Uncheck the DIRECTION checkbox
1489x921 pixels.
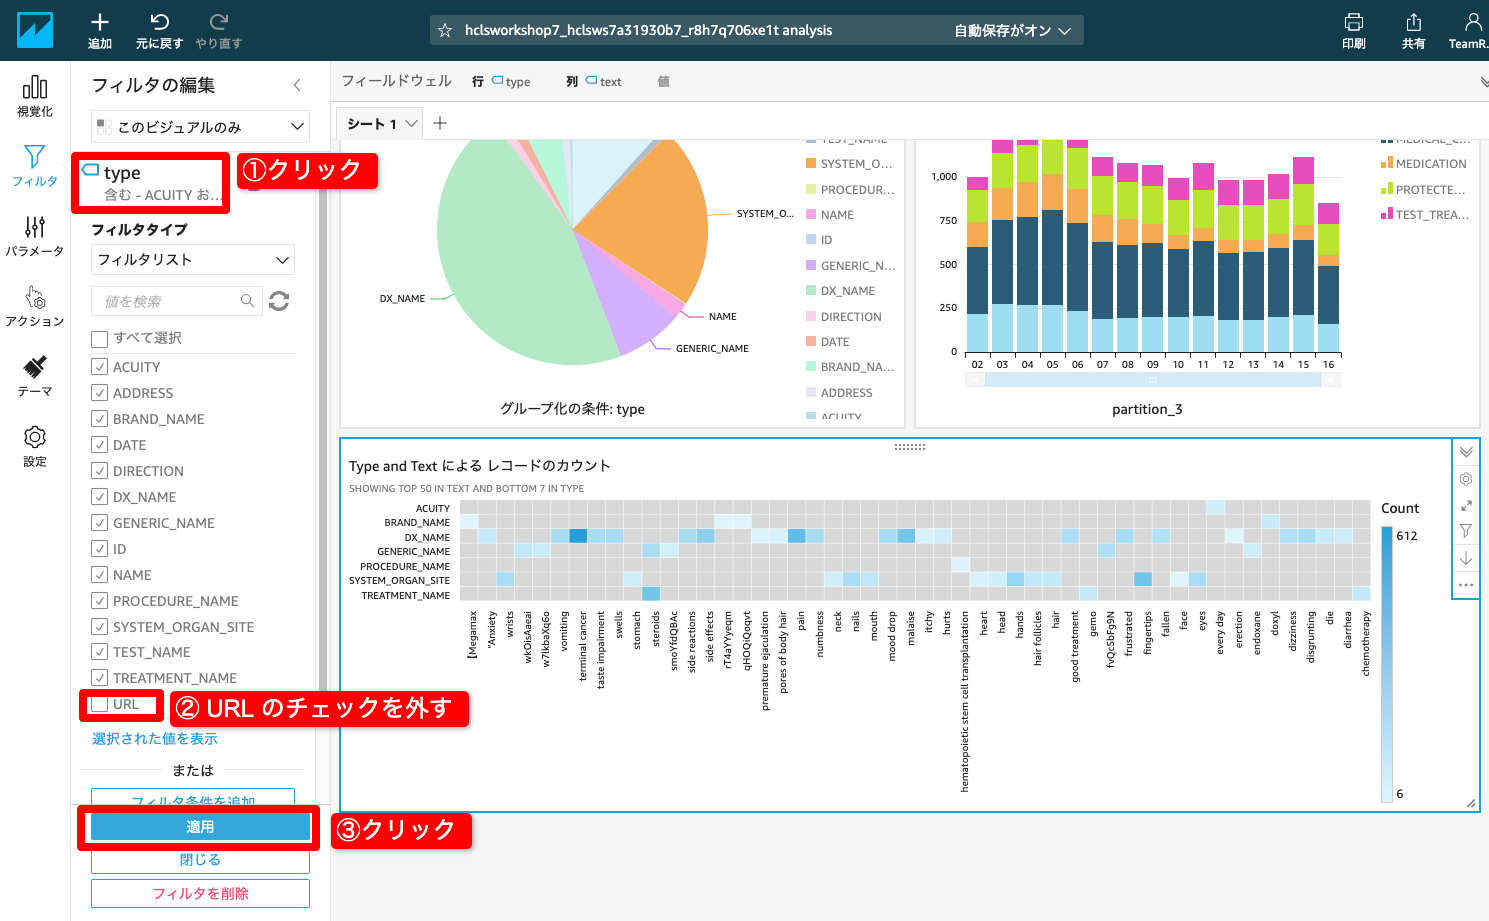pyautogui.click(x=99, y=471)
